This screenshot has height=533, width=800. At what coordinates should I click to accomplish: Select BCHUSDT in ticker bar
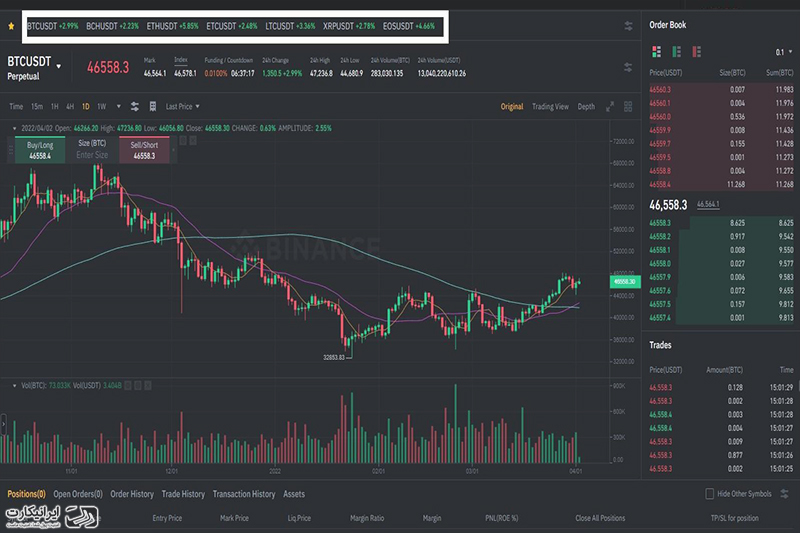tap(112, 26)
